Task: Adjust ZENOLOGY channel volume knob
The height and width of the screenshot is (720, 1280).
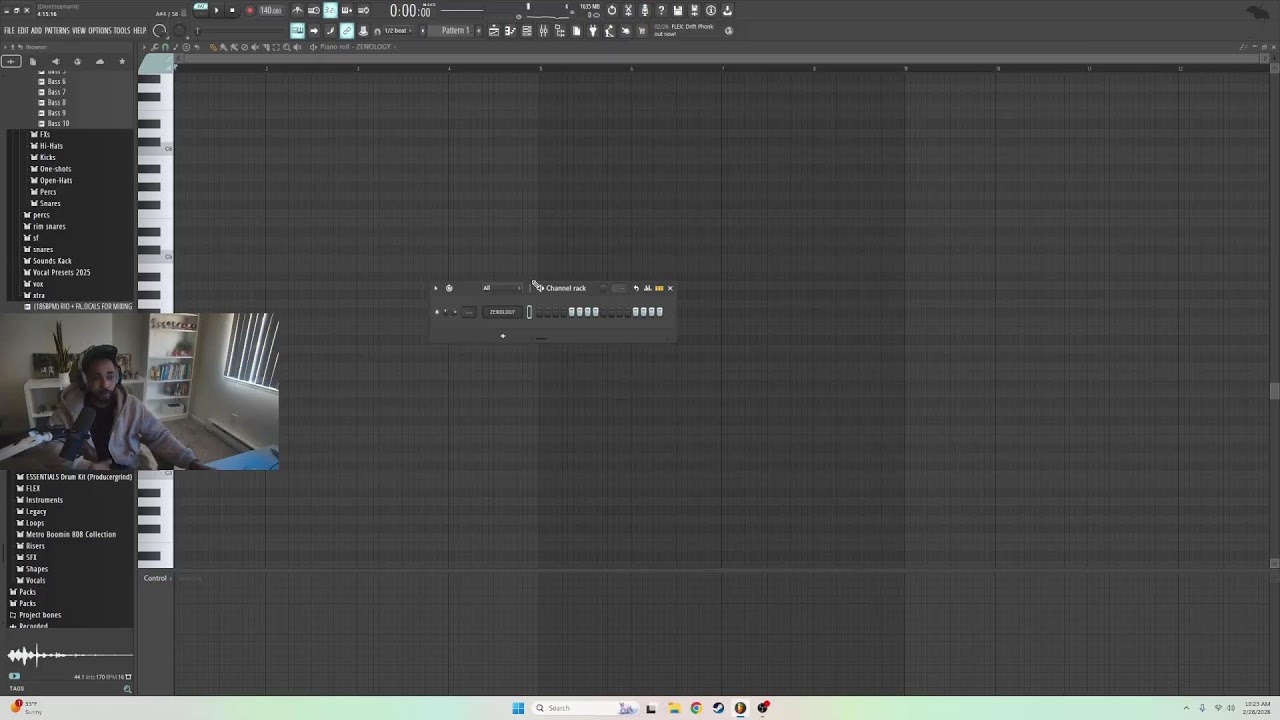Action: click(x=454, y=312)
